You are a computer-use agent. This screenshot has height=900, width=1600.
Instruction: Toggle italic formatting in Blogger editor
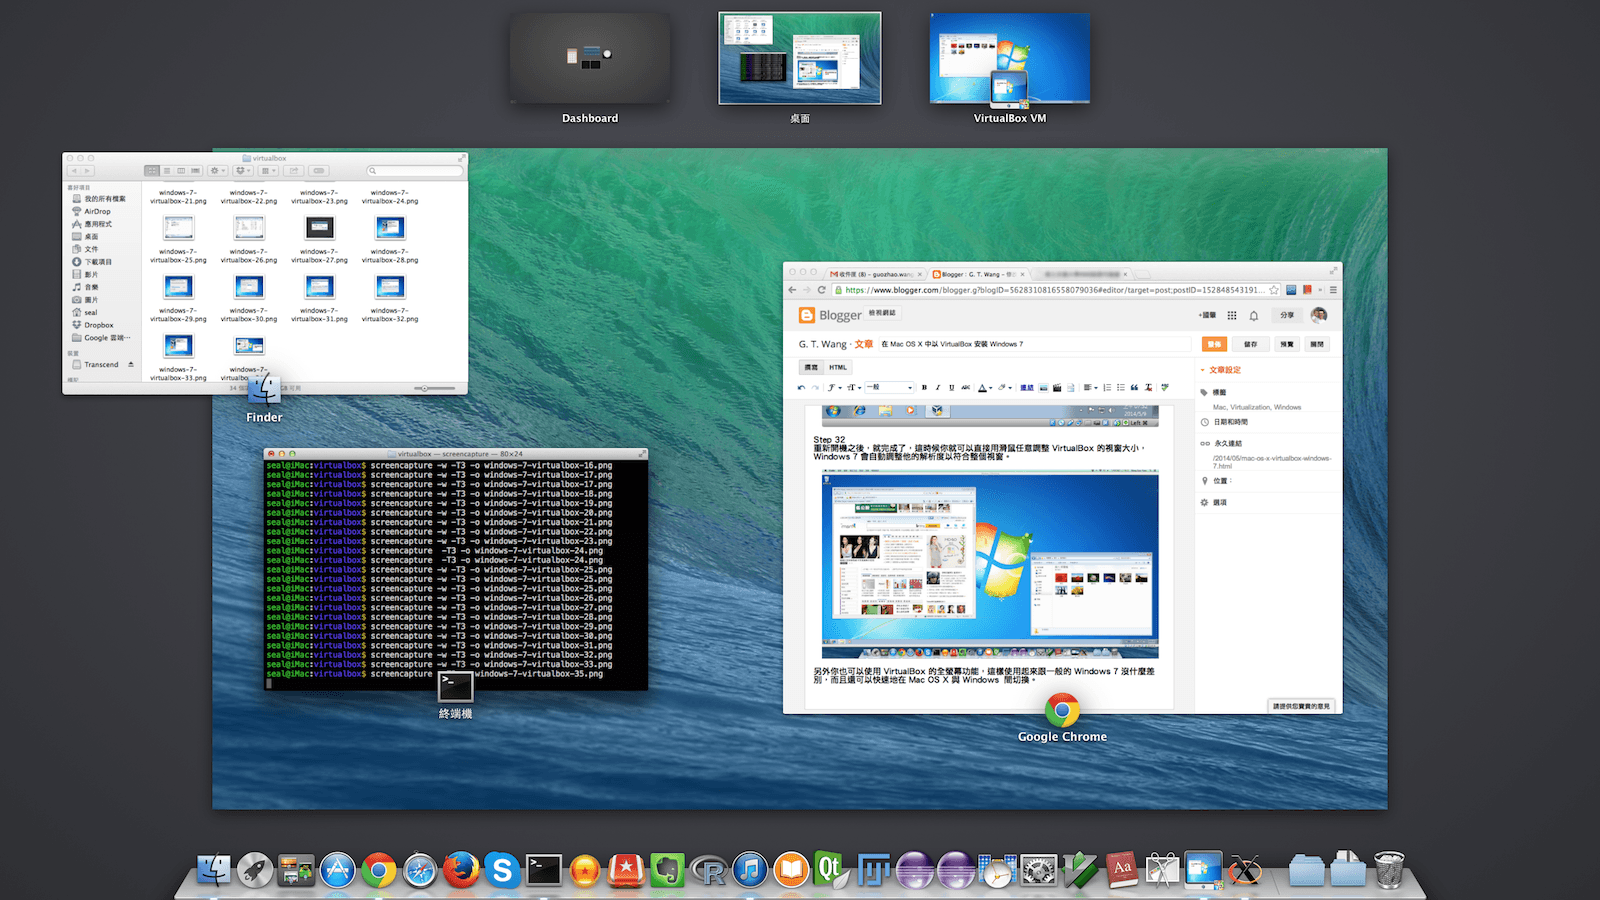pos(938,388)
